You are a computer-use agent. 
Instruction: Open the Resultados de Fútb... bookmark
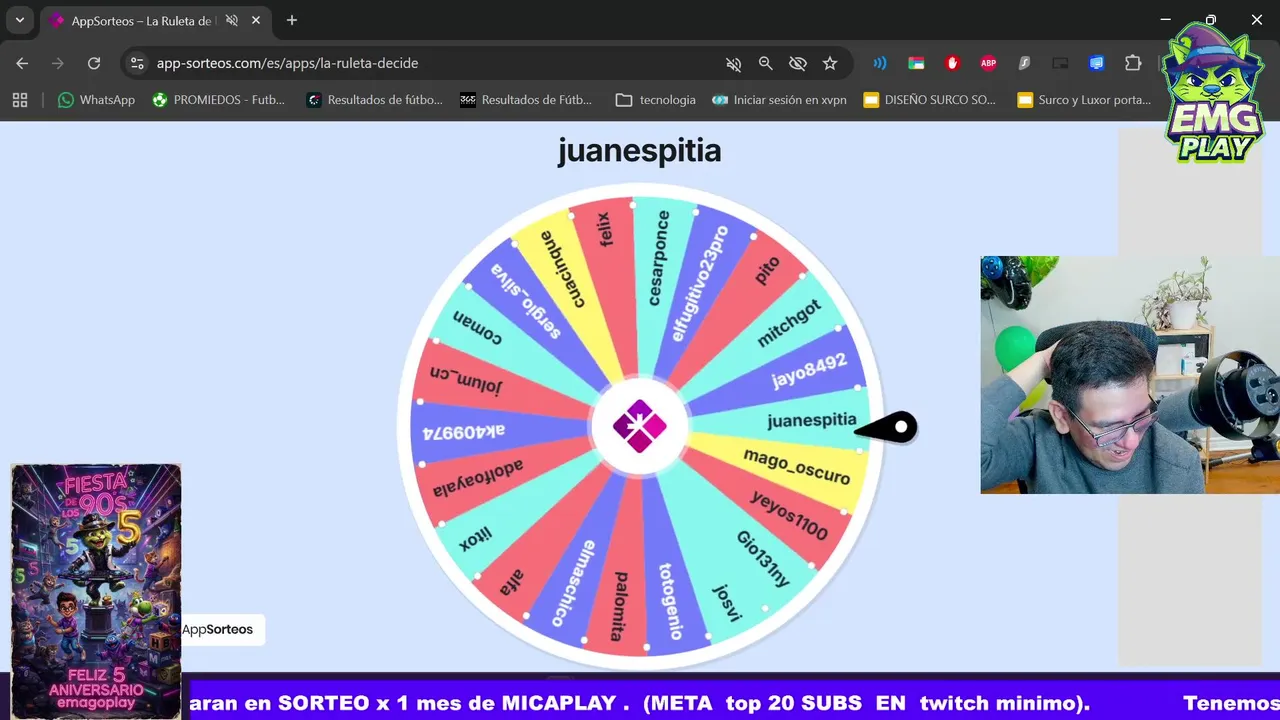[526, 100]
